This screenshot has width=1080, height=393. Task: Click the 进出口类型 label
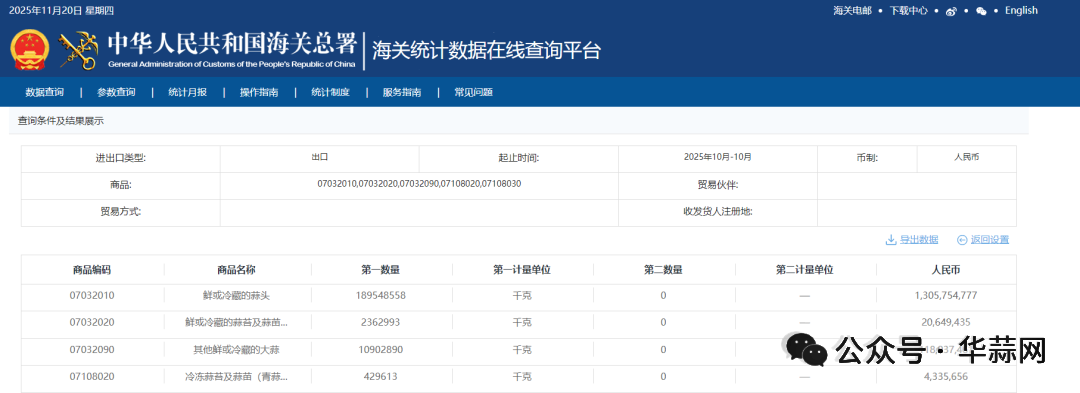(x=121, y=158)
